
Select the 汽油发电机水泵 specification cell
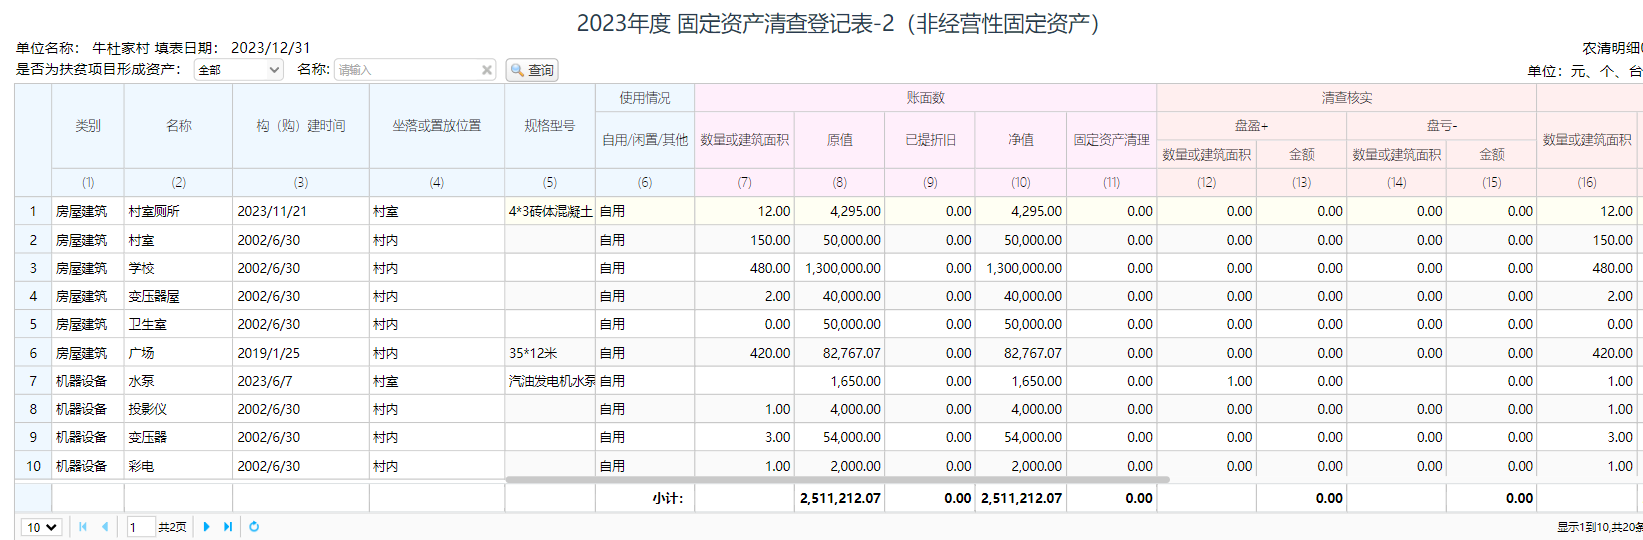[550, 381]
